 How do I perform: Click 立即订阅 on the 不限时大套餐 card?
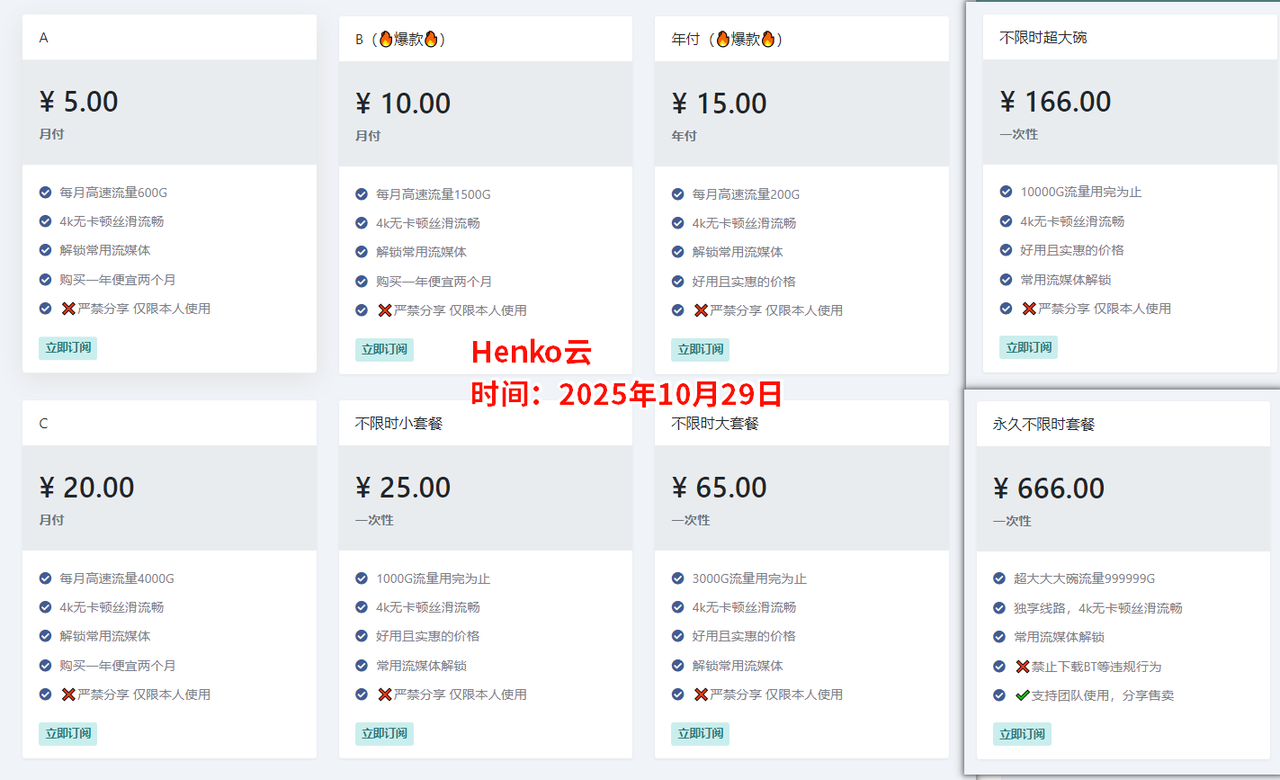(700, 733)
